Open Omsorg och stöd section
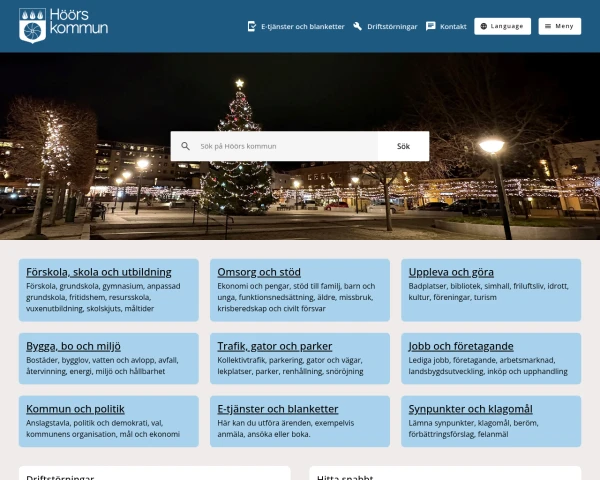This screenshot has height=480, width=600. [259, 272]
